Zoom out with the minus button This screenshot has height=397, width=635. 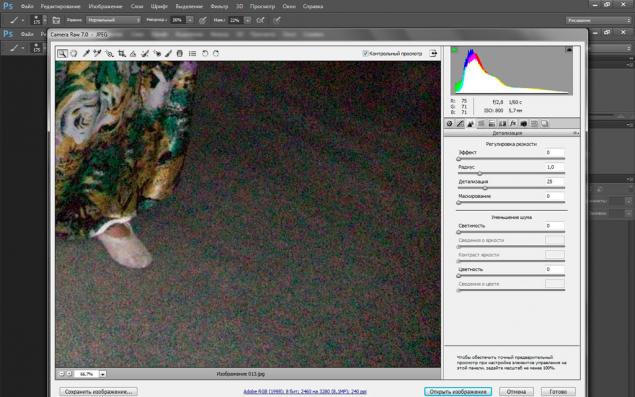(62, 374)
